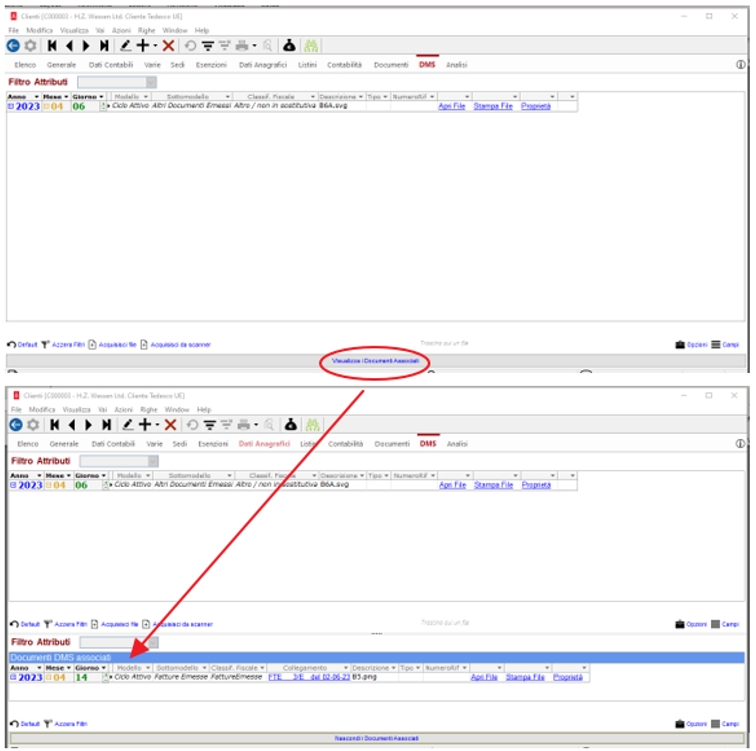Click the refresh icon in top window toolbar
The height and width of the screenshot is (751, 756).
click(190, 46)
